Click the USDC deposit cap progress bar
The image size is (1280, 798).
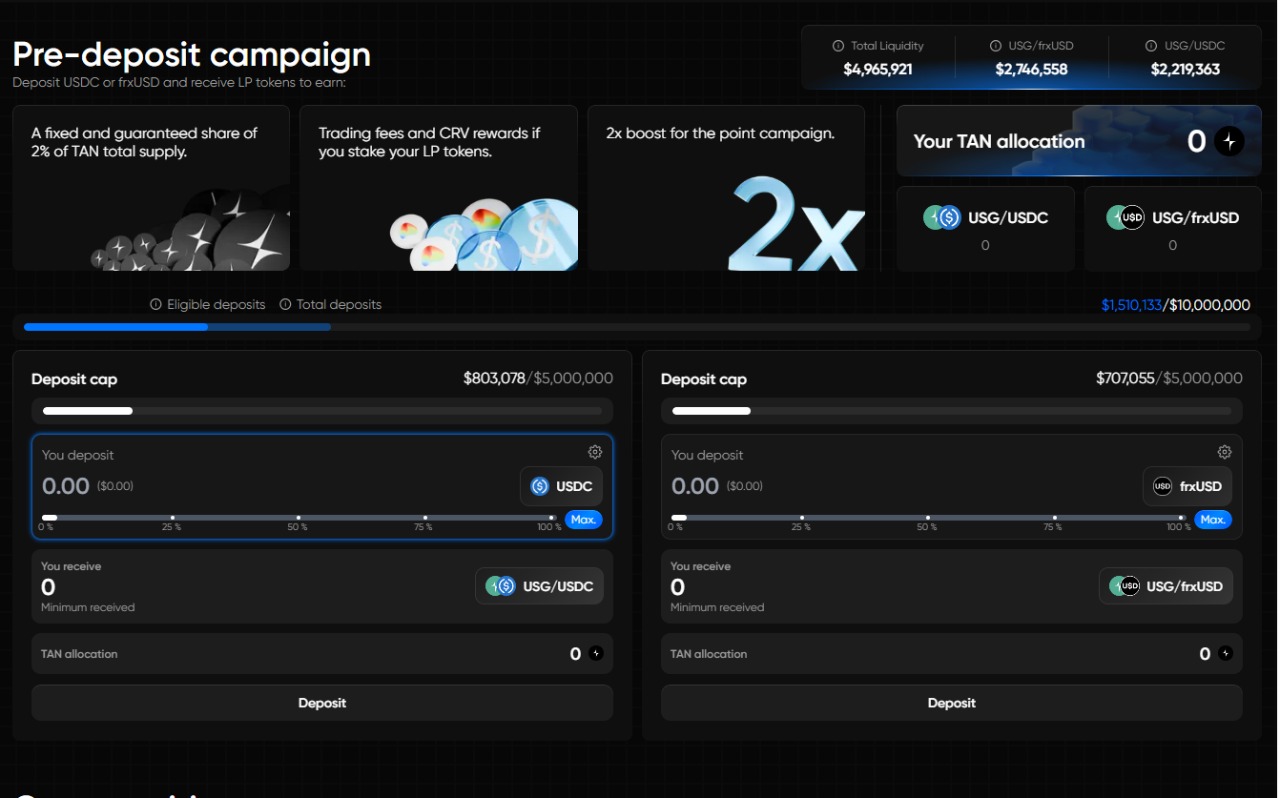(x=322, y=411)
